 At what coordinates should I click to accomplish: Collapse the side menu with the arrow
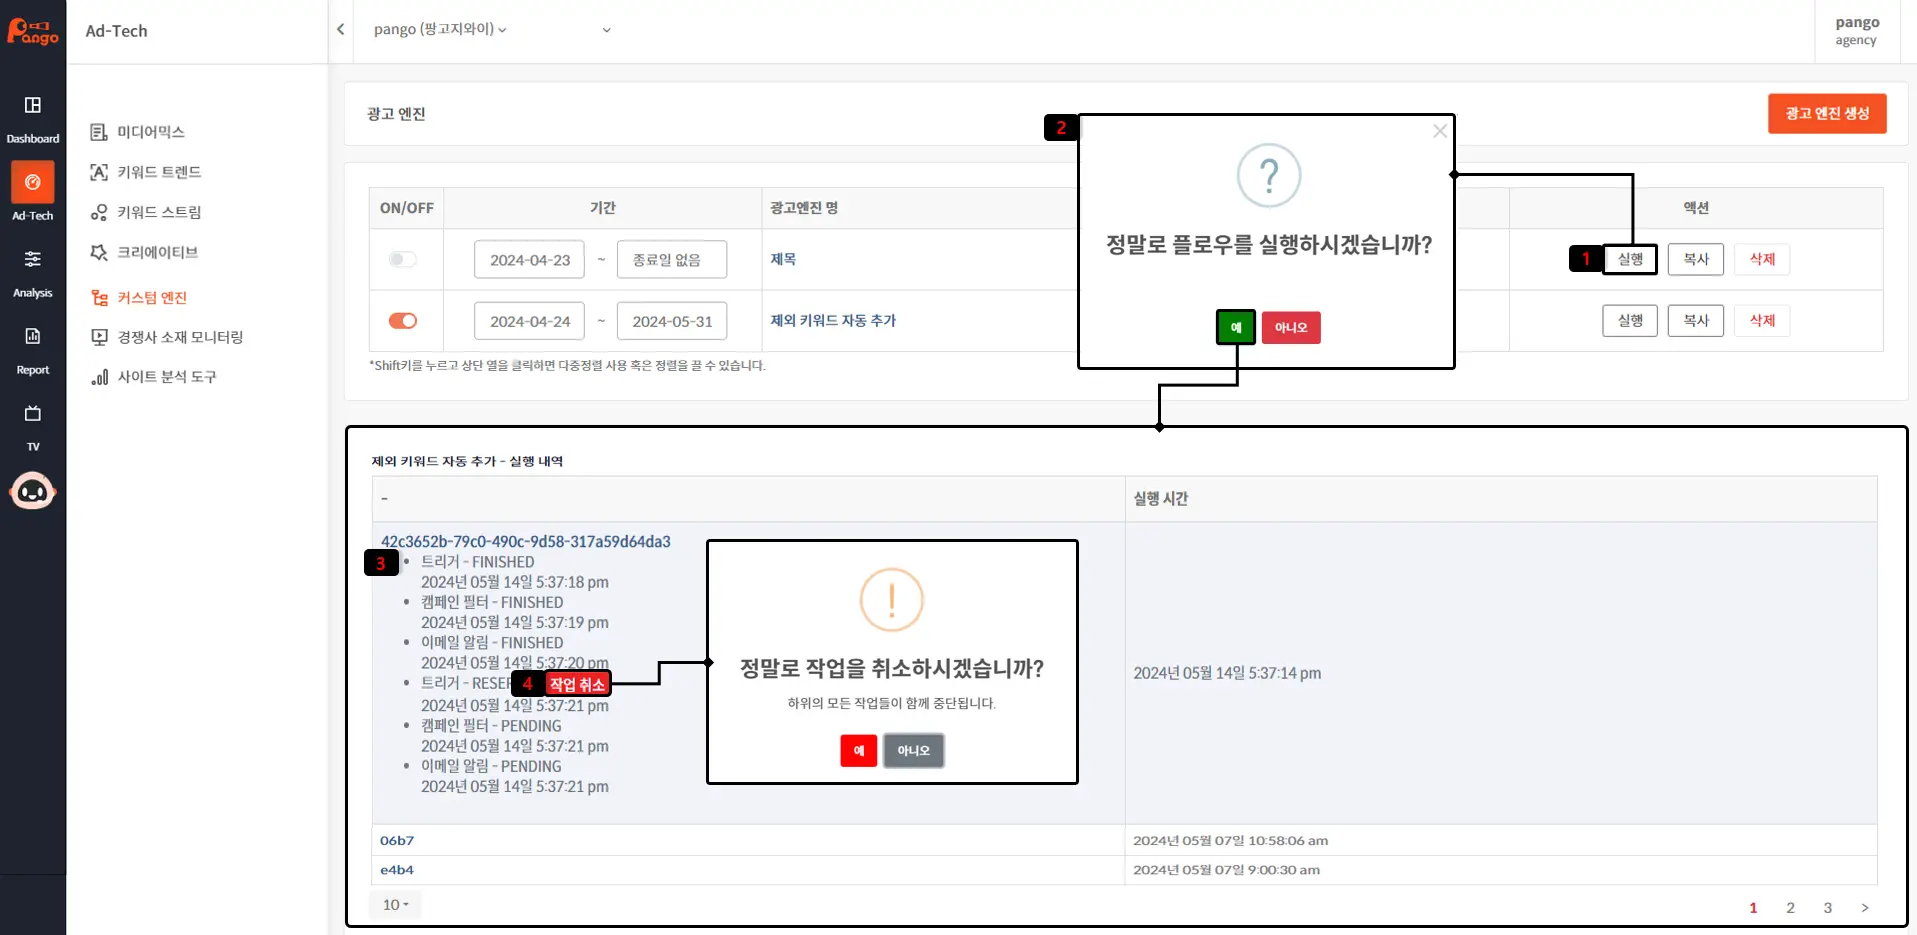pyautogui.click(x=341, y=30)
